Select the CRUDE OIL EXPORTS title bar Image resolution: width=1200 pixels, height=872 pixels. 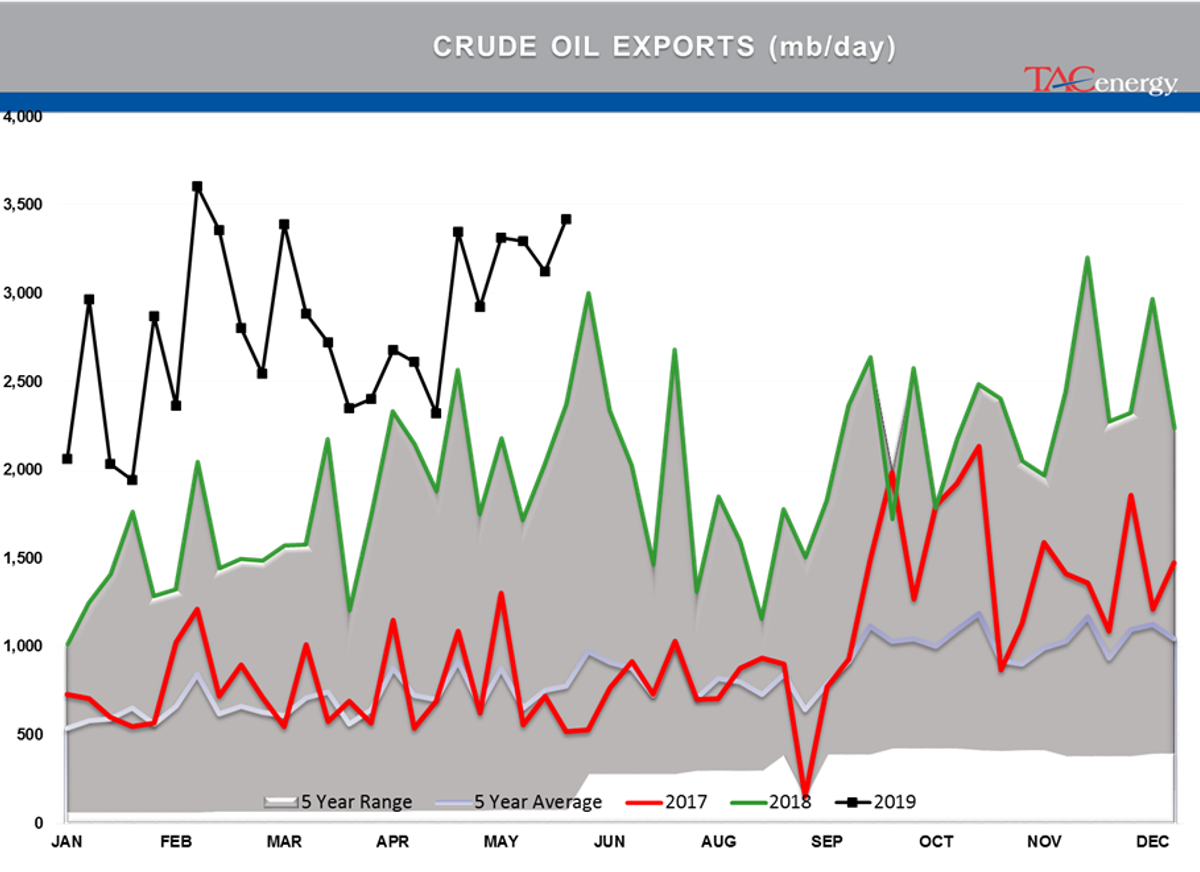(x=600, y=46)
